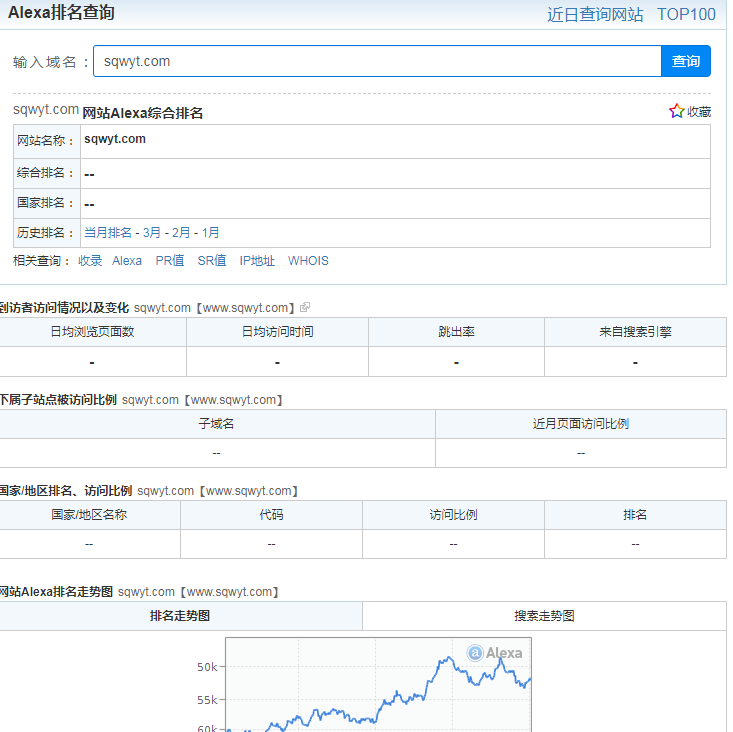Click the Alexa ranking trend chart
Viewport: 733px width, 732px height.
click(378, 684)
